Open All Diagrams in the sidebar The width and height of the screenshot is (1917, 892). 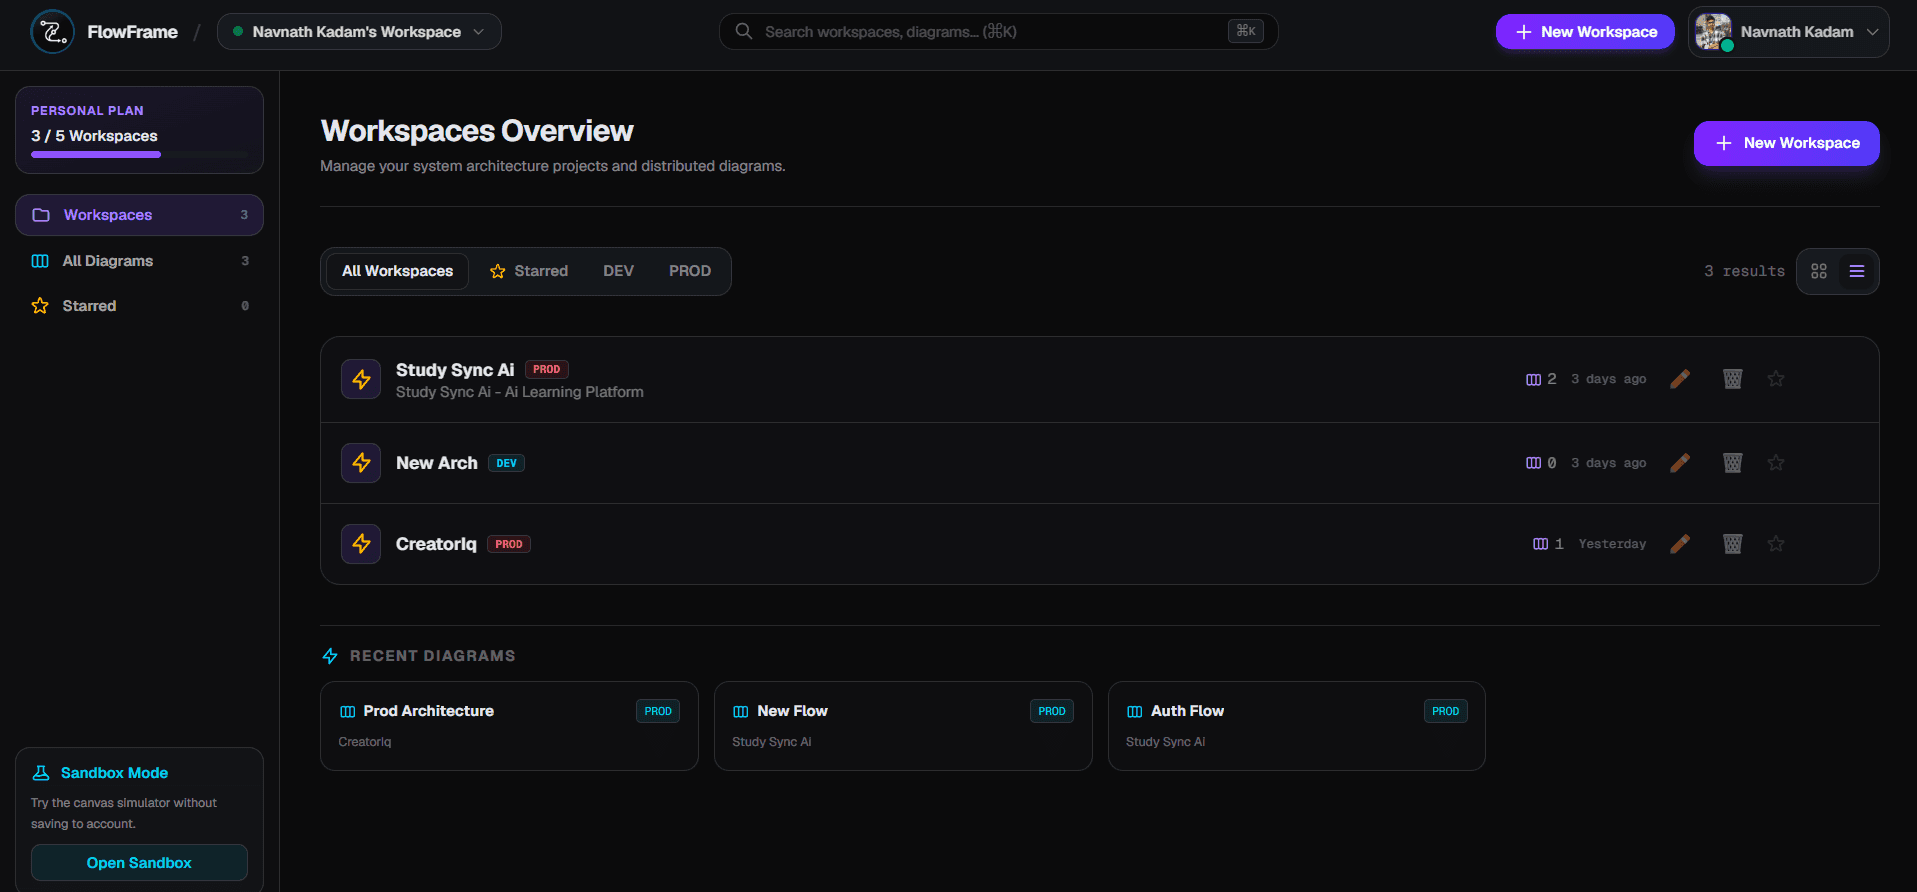click(x=139, y=261)
